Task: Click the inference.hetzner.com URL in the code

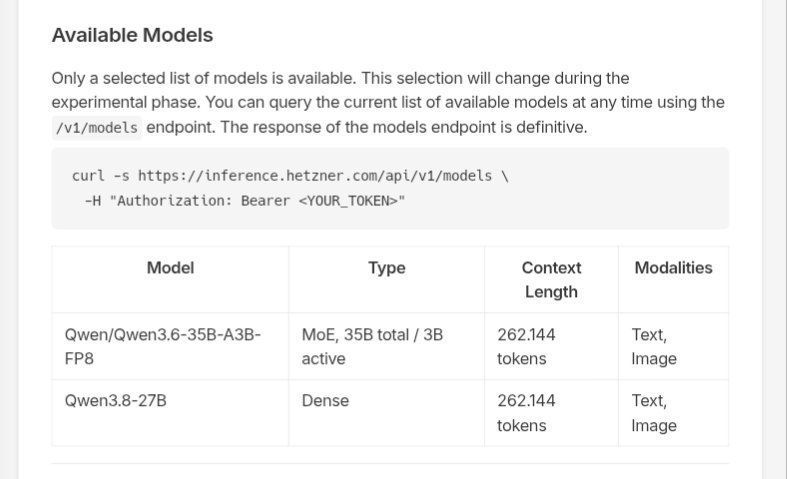Action: pos(315,176)
